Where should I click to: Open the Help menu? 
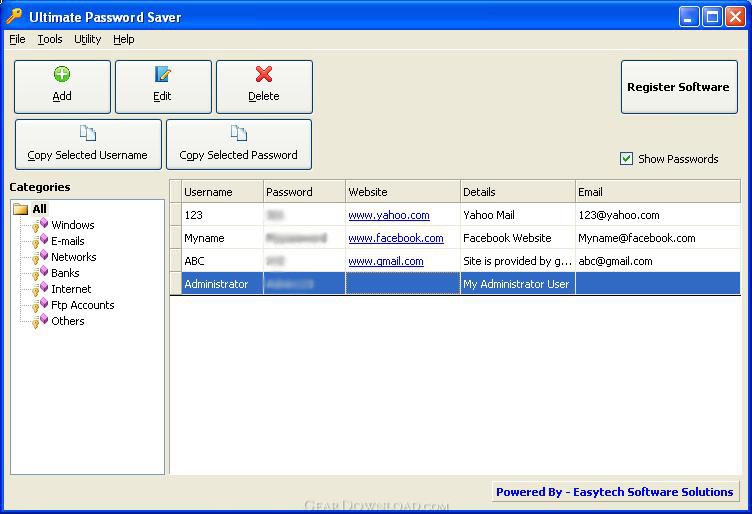124,39
